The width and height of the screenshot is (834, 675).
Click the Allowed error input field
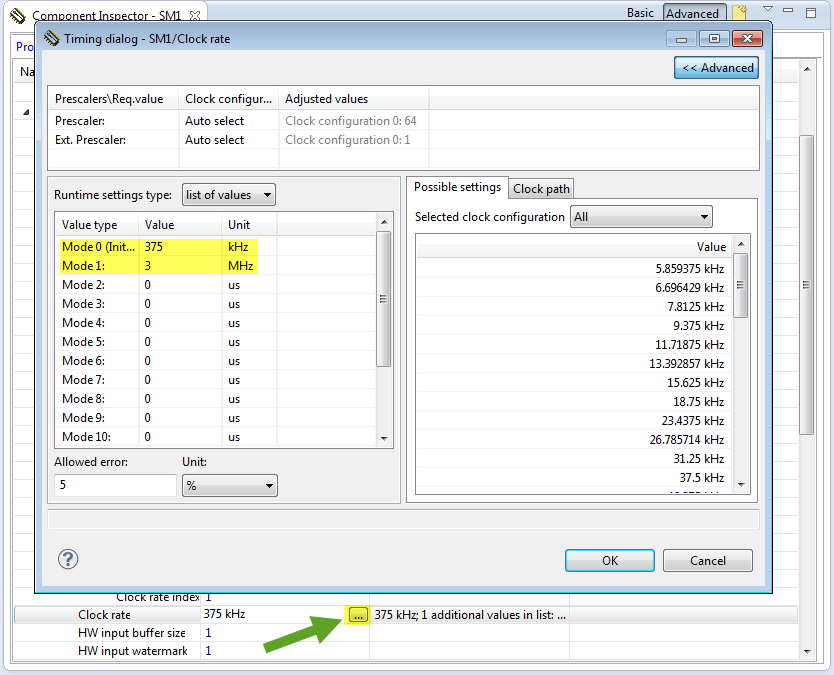point(115,486)
